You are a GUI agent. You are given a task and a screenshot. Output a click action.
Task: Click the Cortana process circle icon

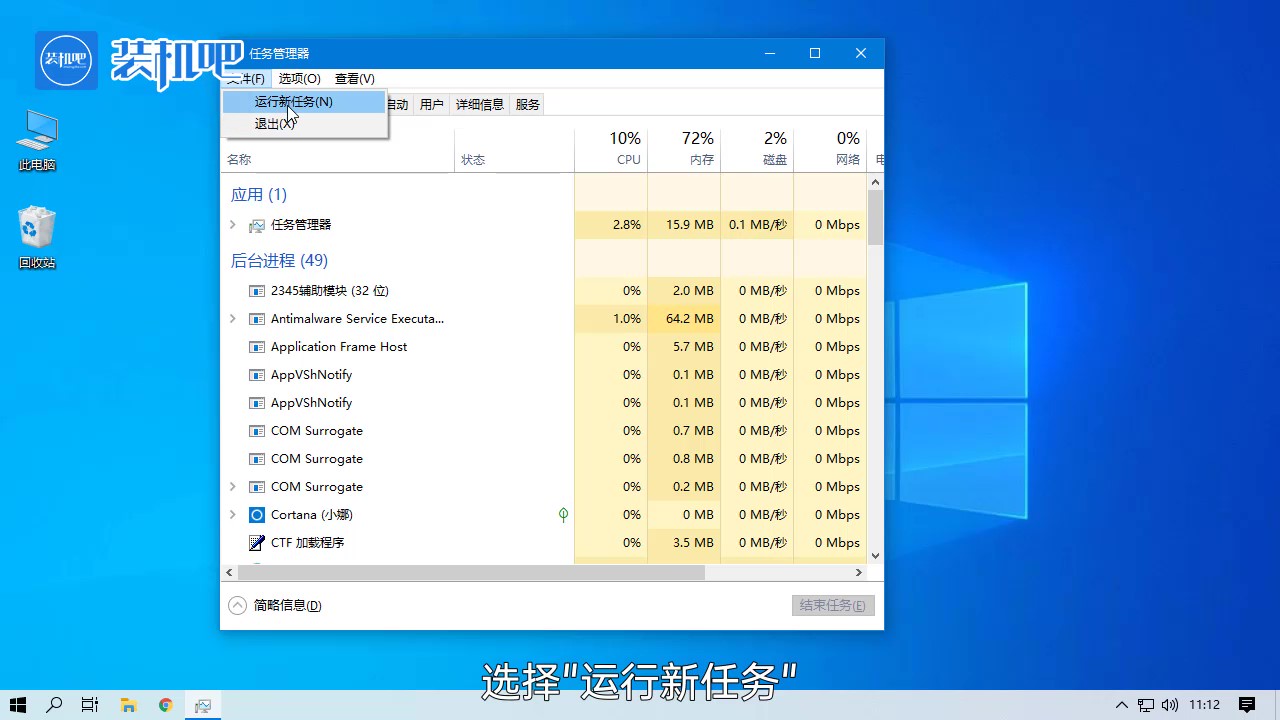(257, 515)
